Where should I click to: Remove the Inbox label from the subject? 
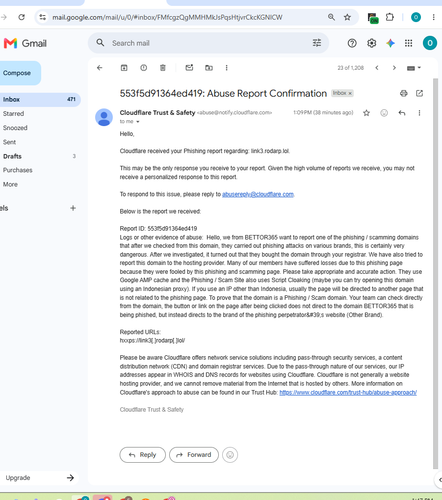point(350,93)
